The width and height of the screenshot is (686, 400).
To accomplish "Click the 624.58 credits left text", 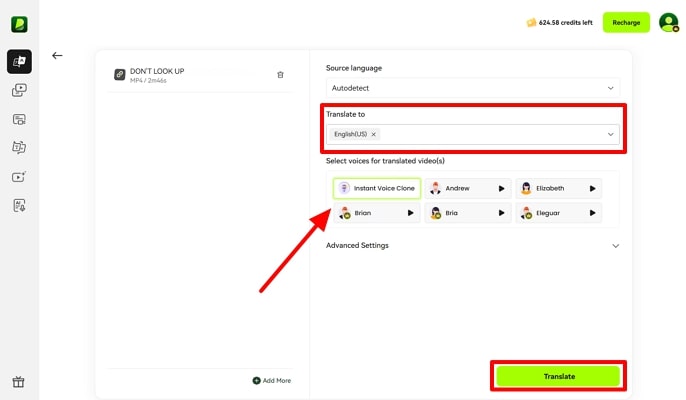I will click(x=565, y=22).
